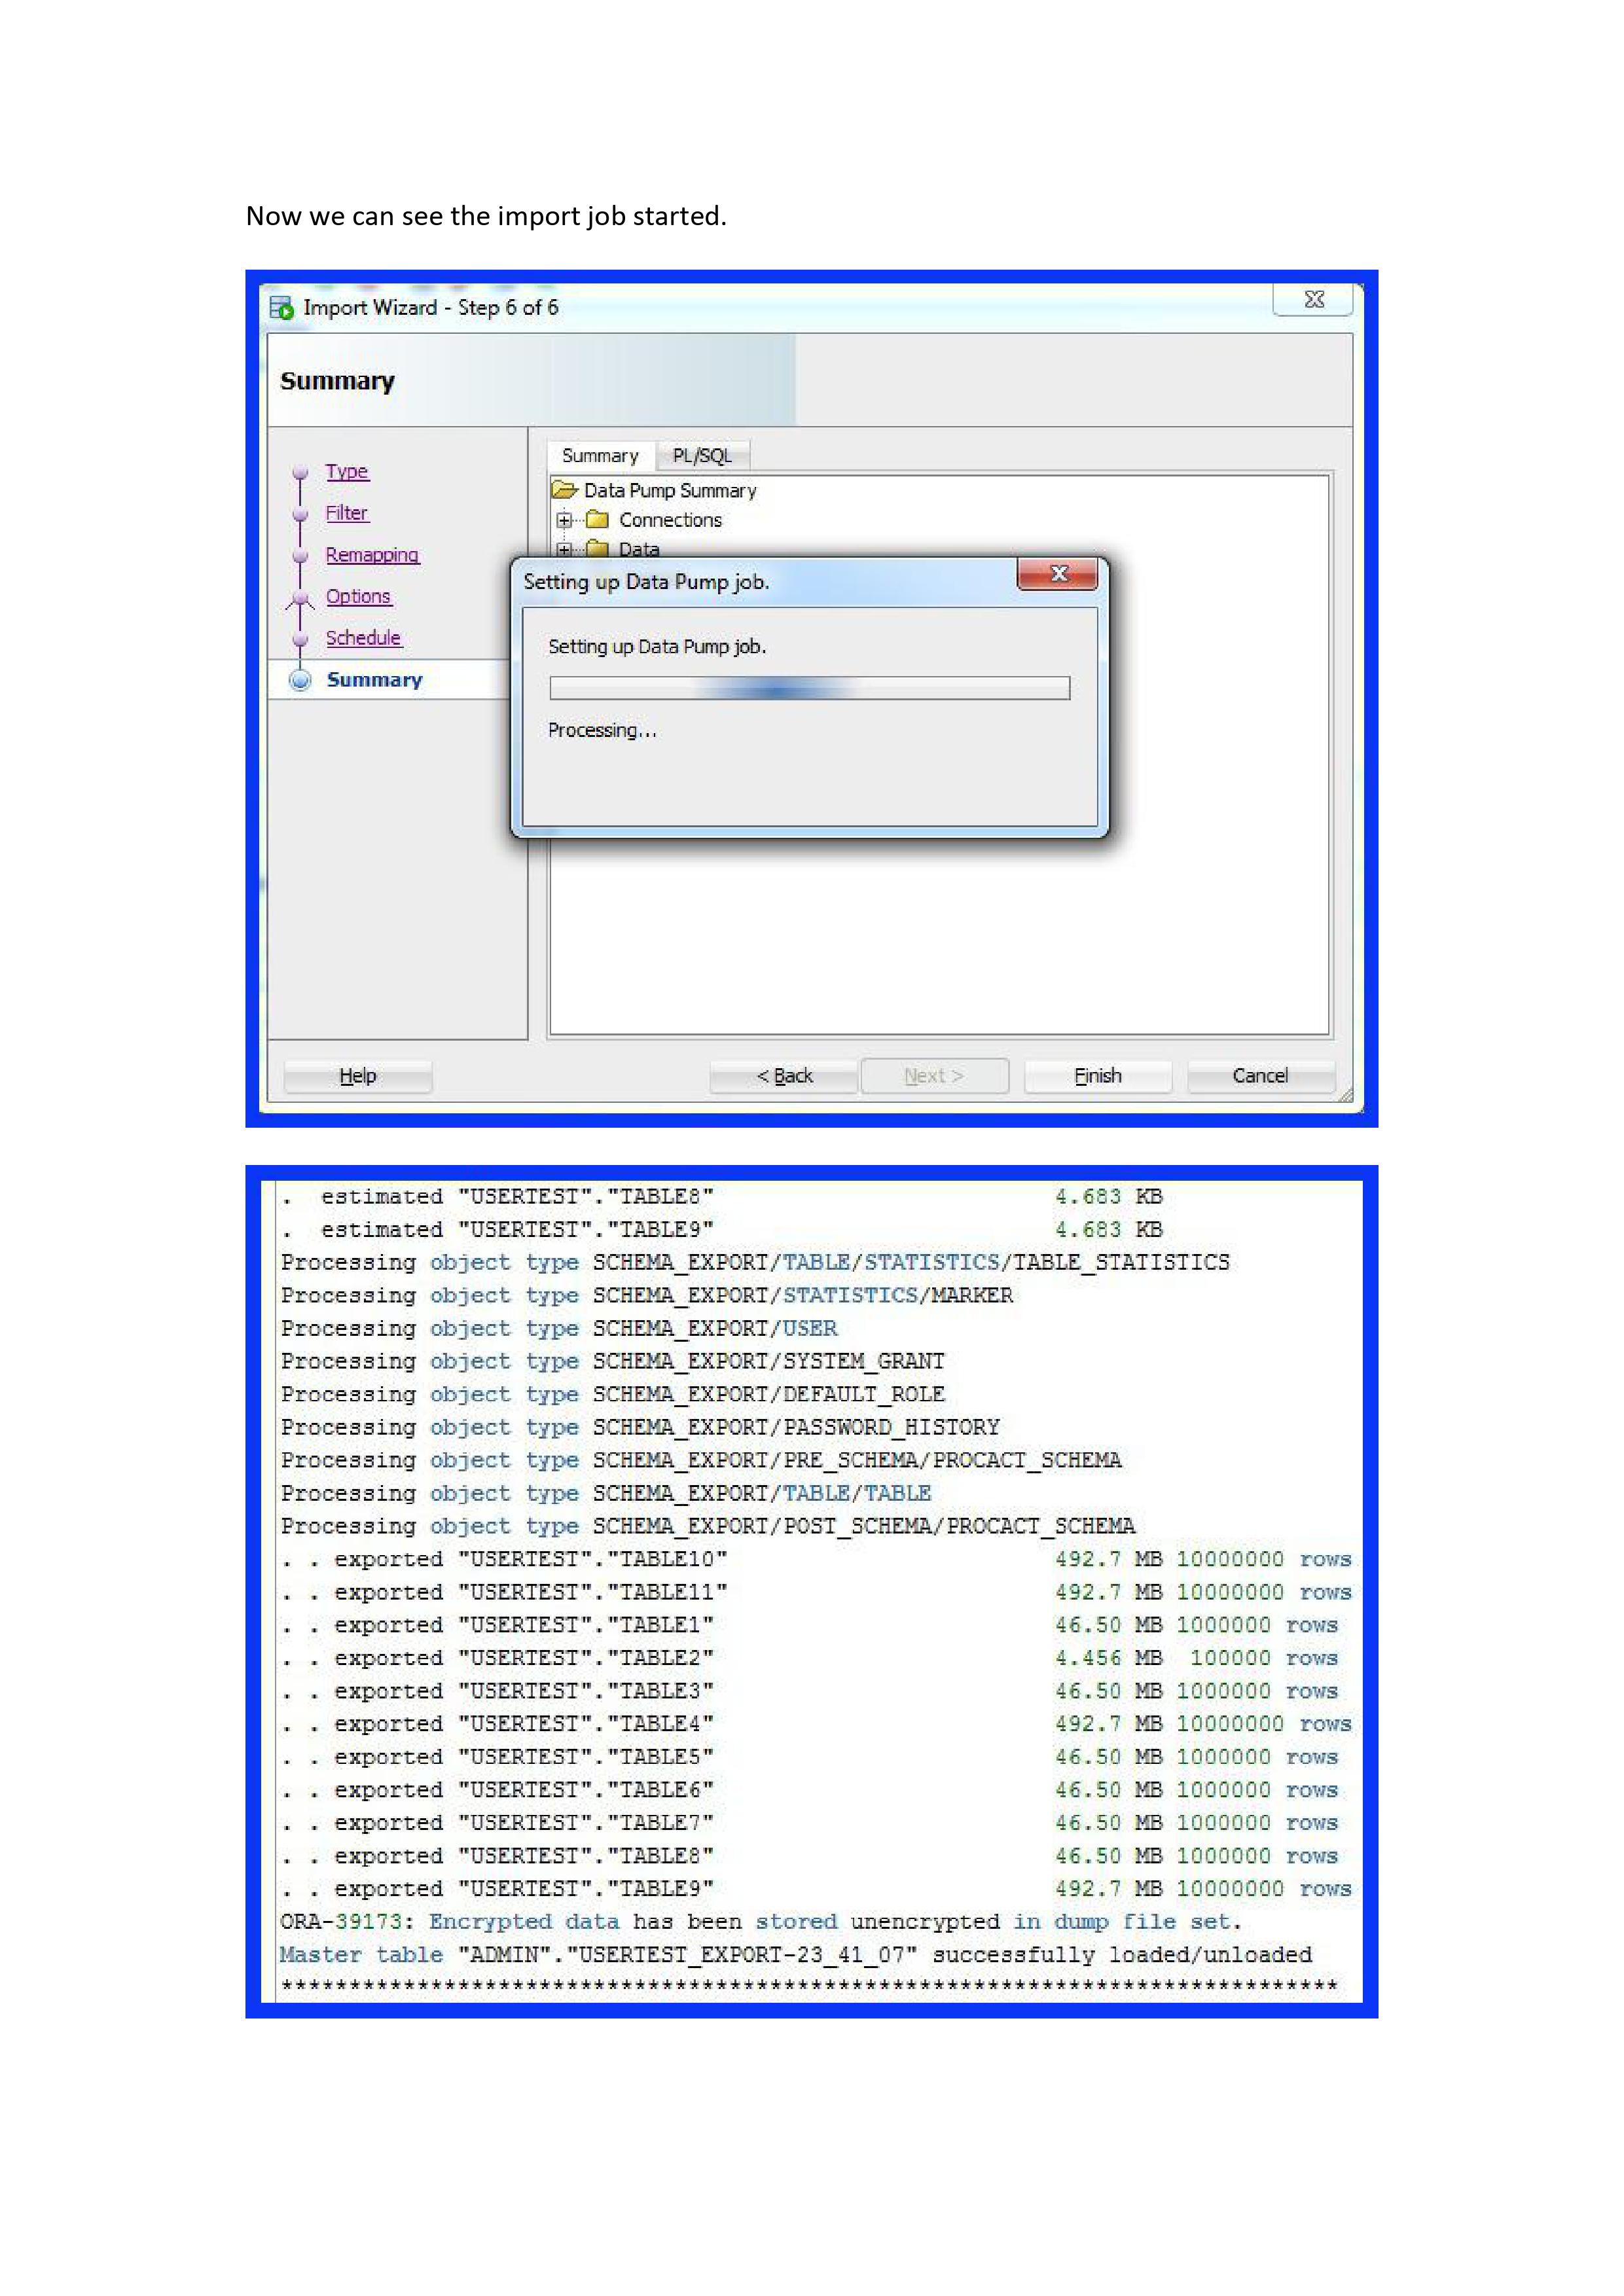1624x2296 pixels.
Task: Select the Summary step in sidebar
Action: [x=374, y=680]
